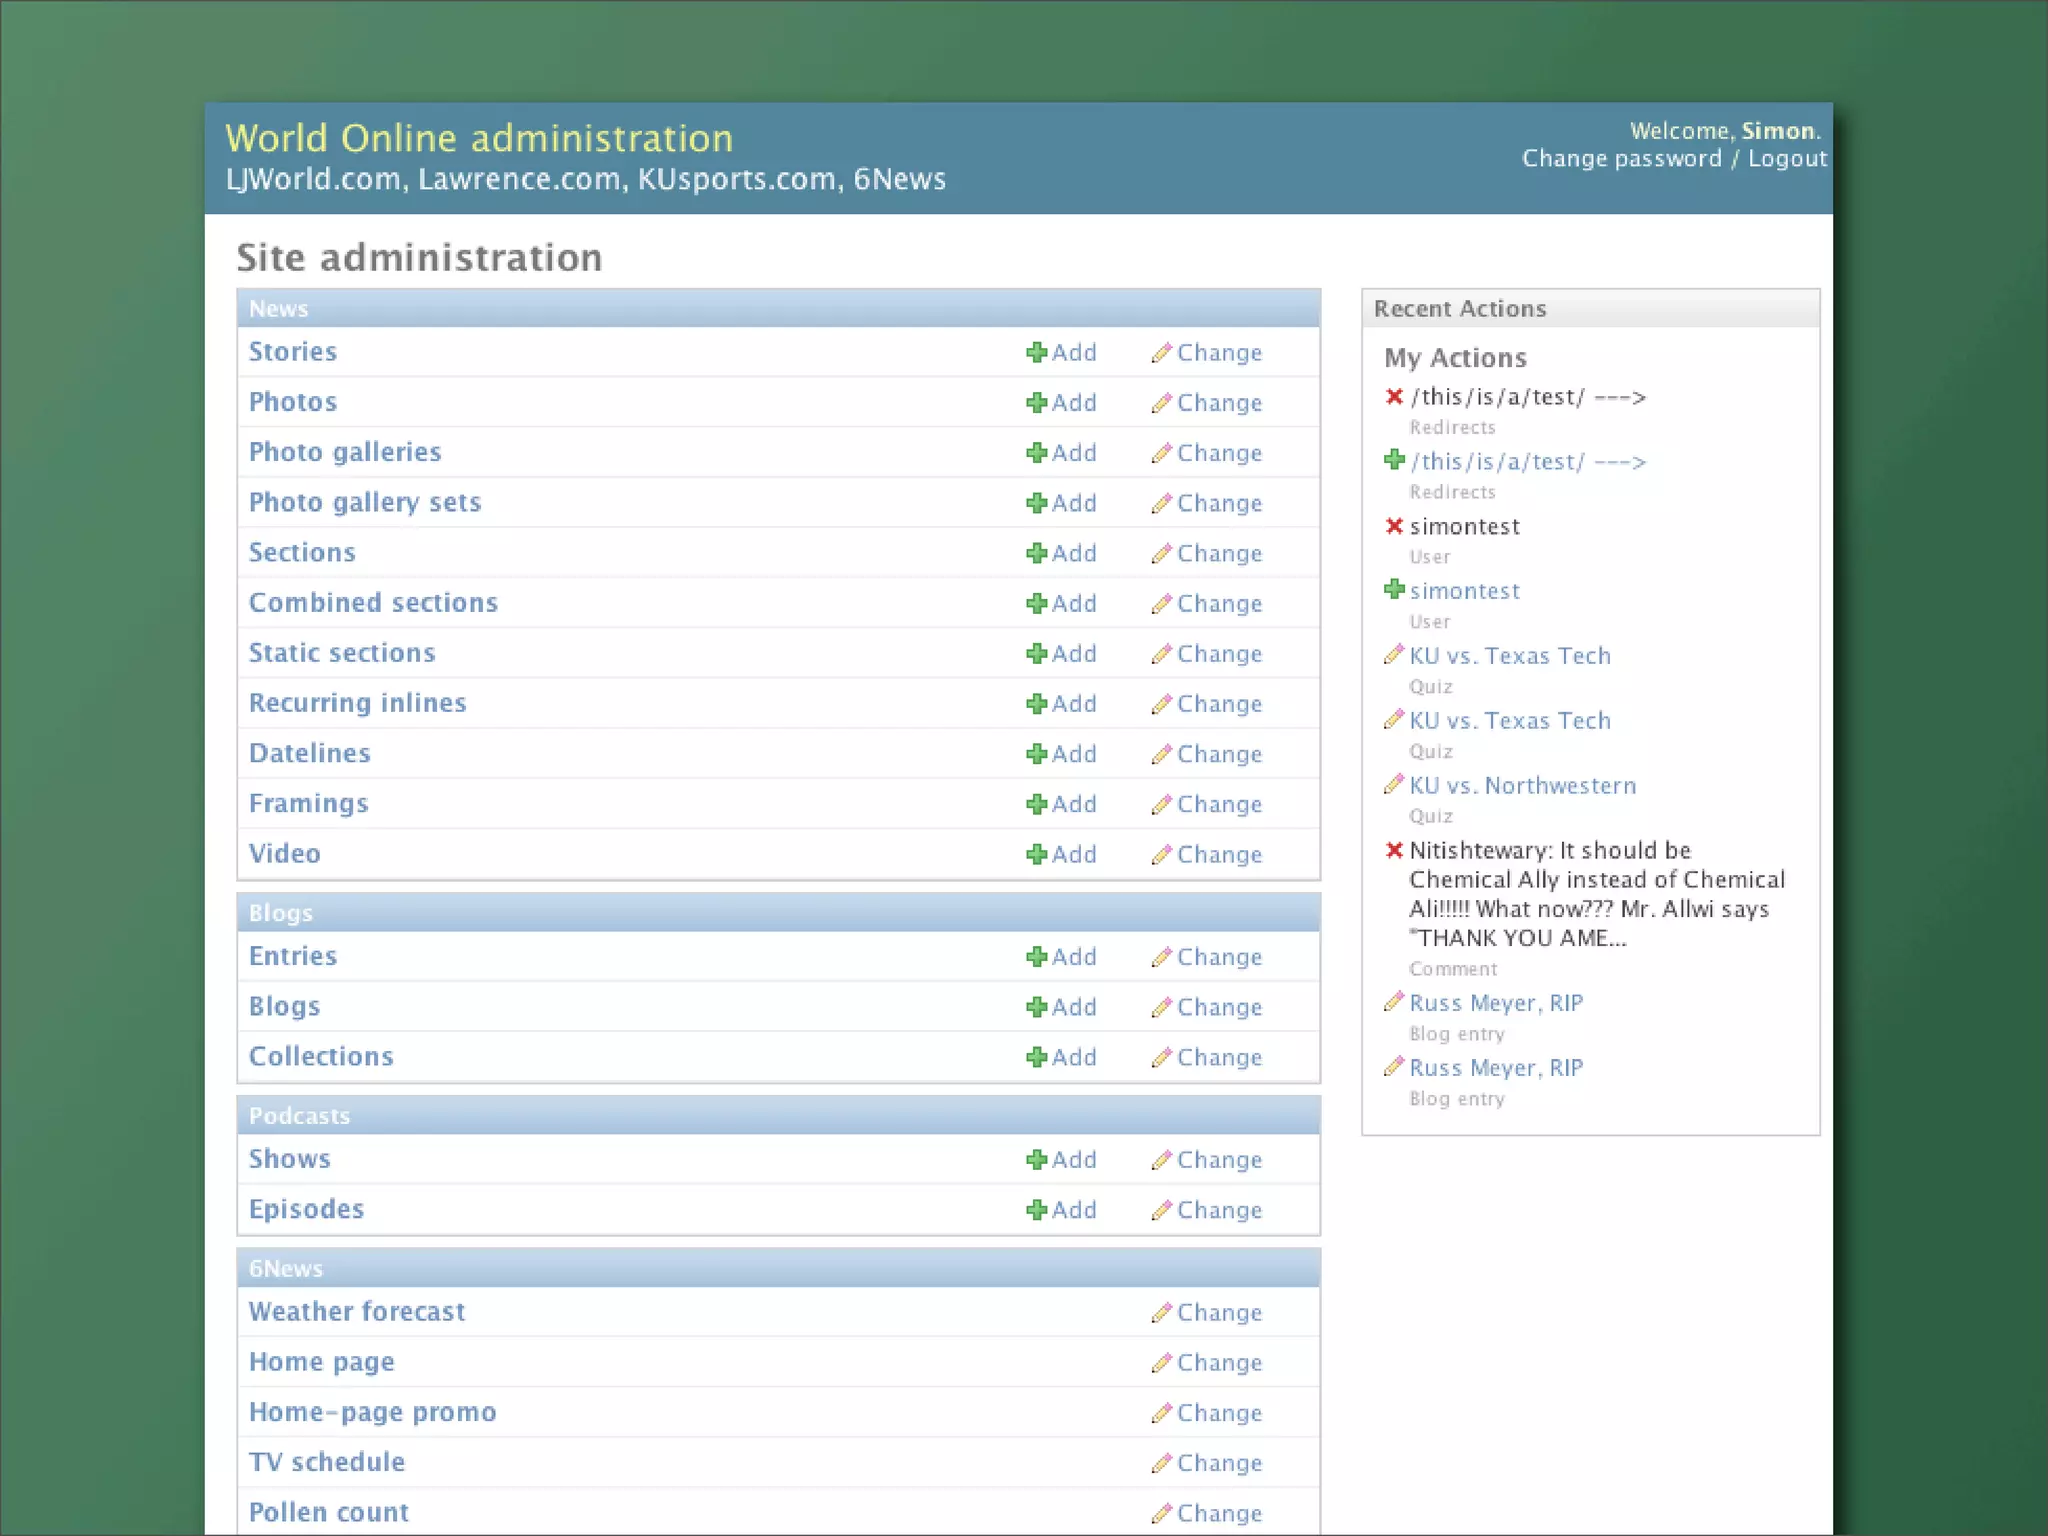Click the pencil Change icon for Photos
This screenshot has width=2048, height=1536.
[x=1161, y=403]
